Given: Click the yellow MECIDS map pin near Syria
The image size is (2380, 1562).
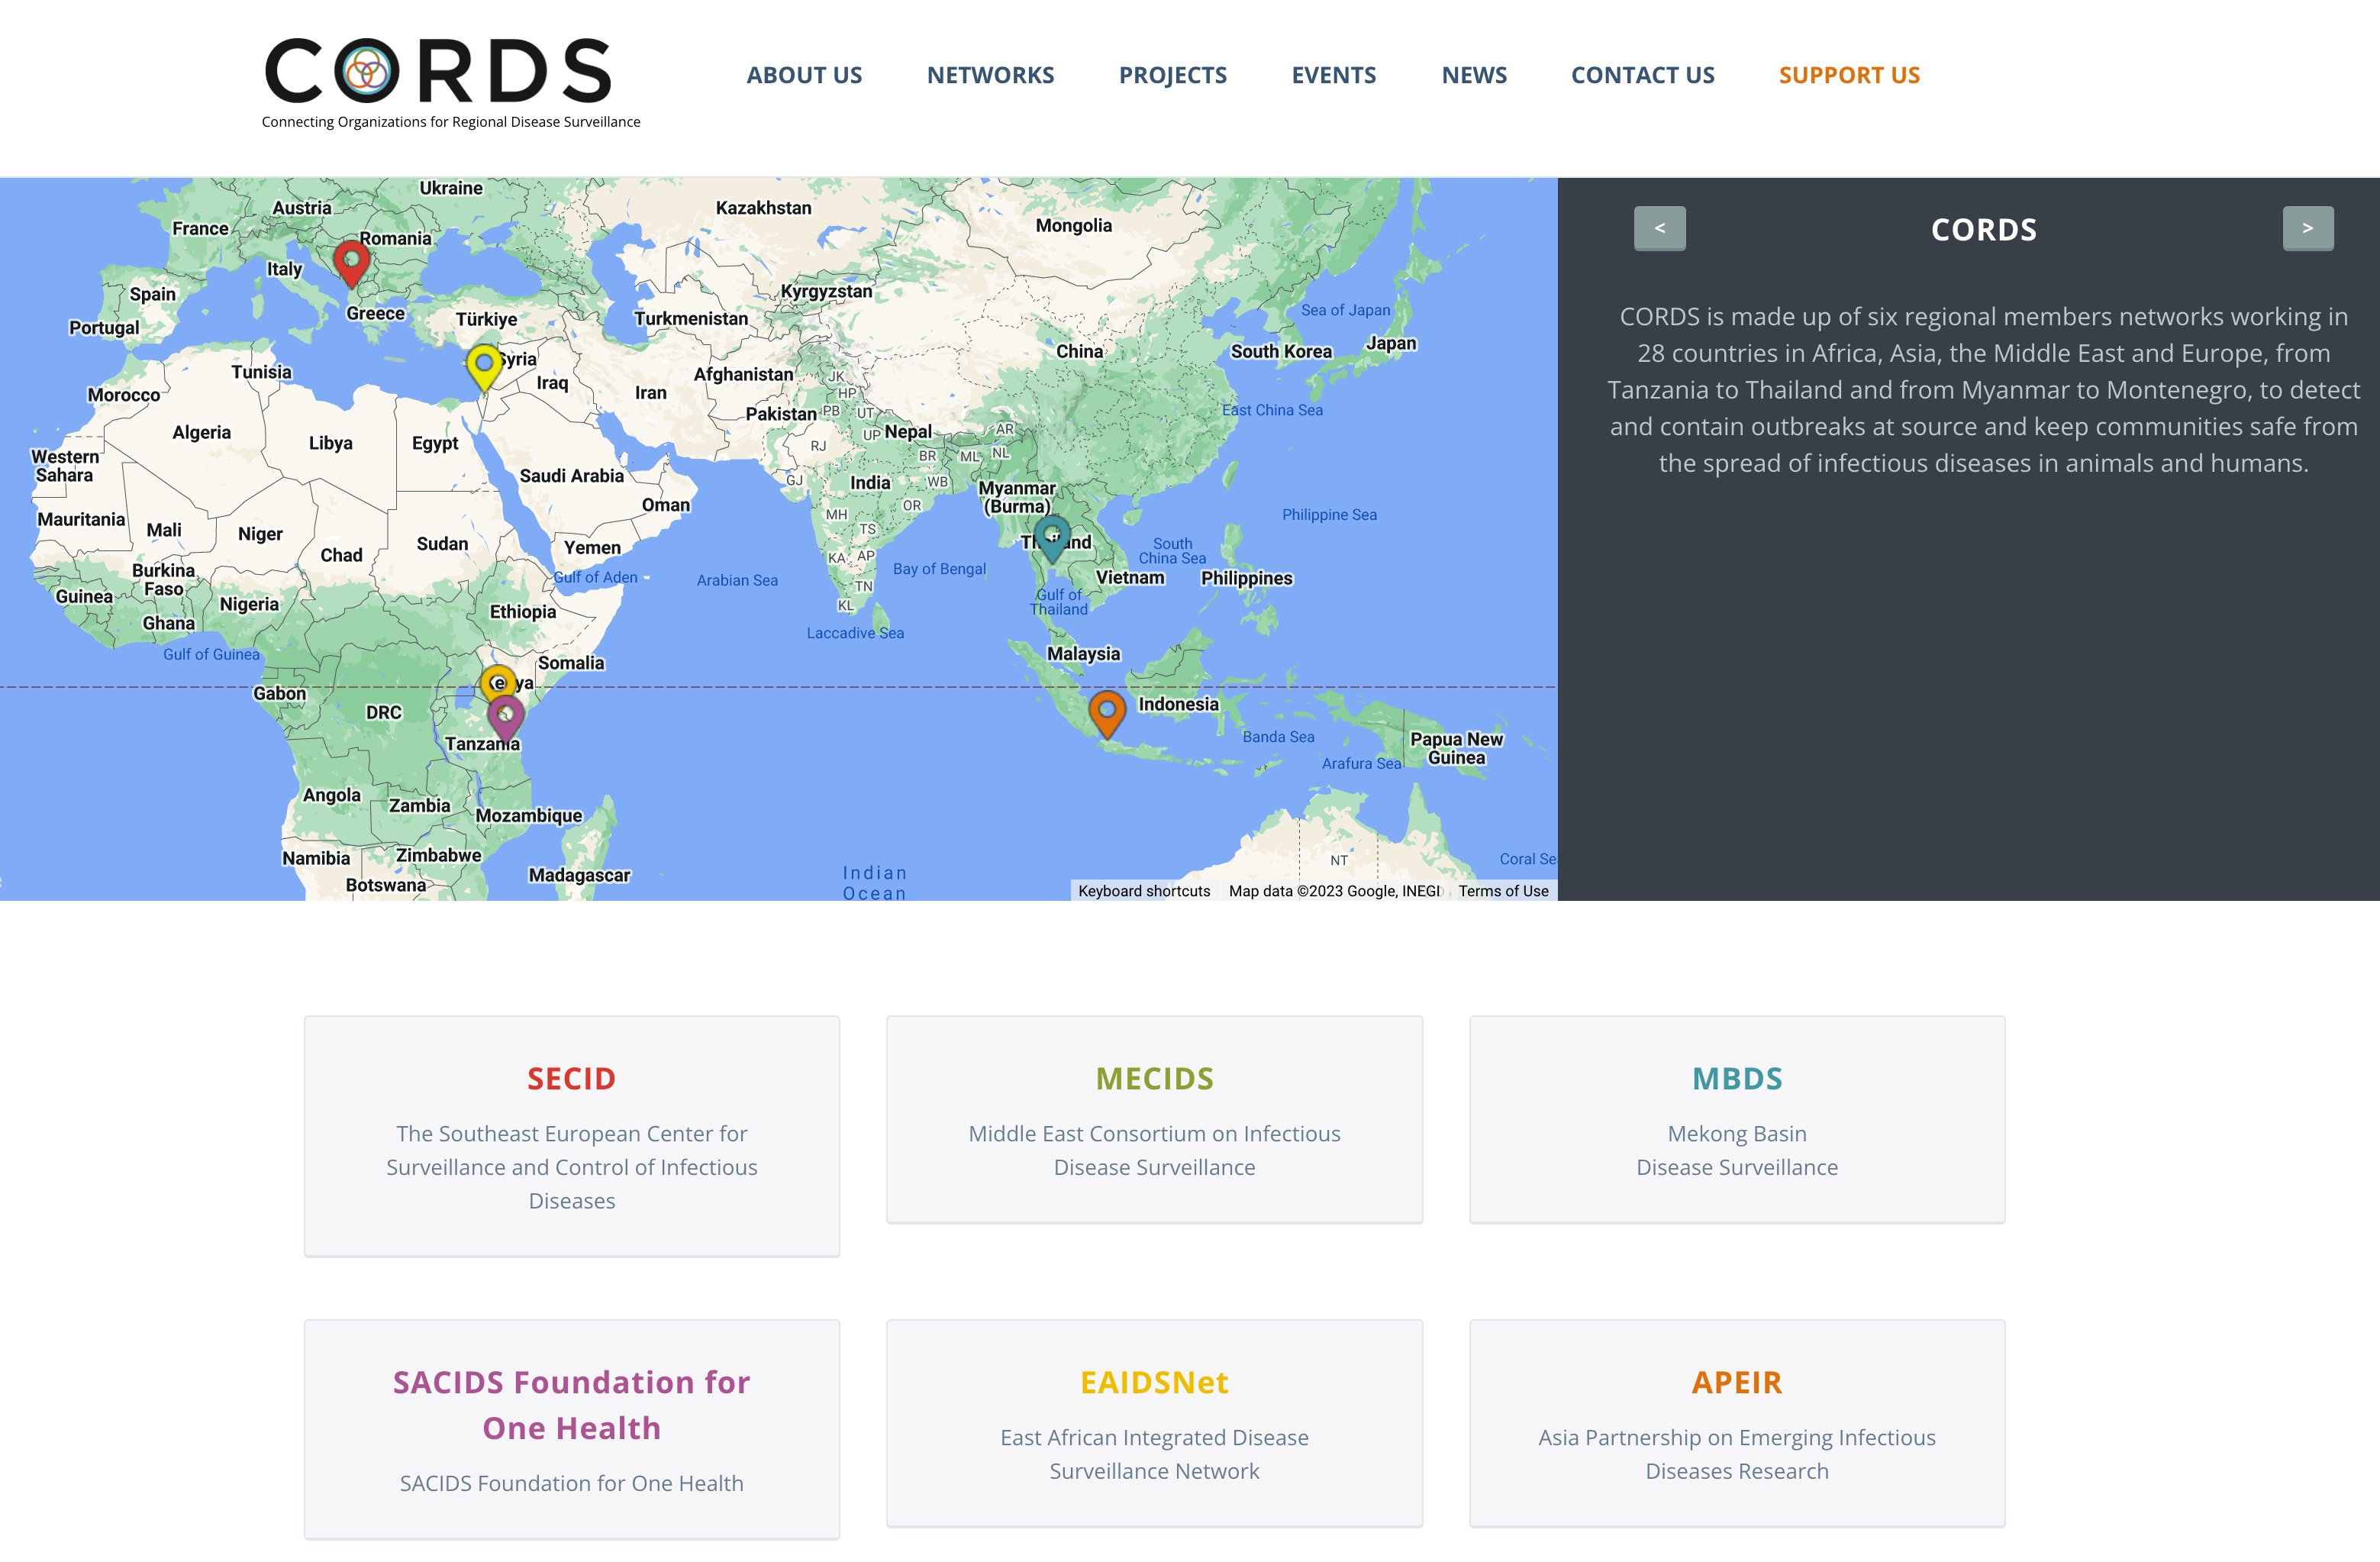Looking at the screenshot, I should pyautogui.click(x=484, y=367).
